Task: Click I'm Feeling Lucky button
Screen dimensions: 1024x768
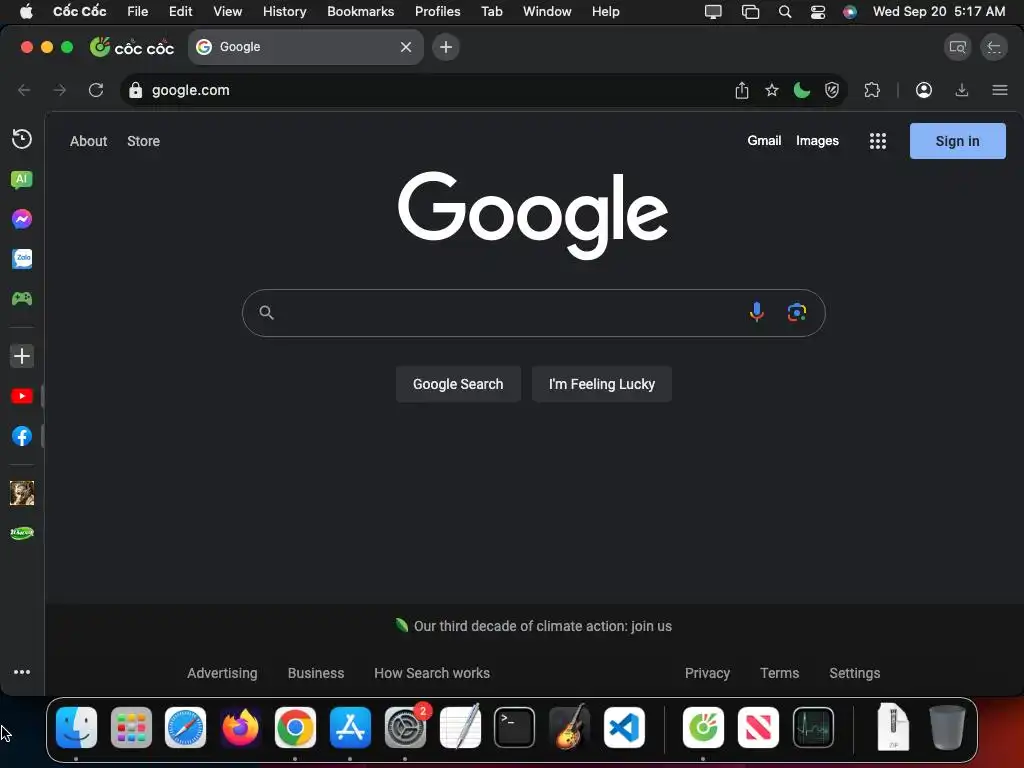Action: 601,384
